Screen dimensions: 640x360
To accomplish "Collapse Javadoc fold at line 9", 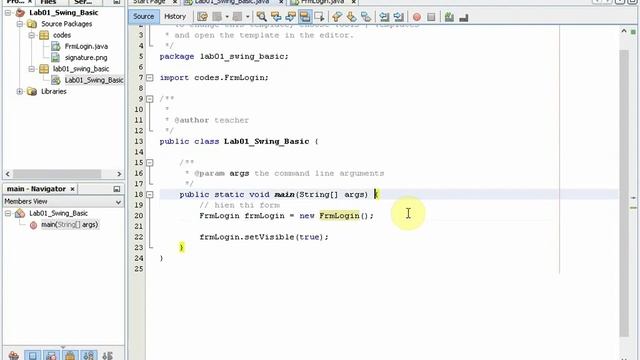I will [150, 99].
